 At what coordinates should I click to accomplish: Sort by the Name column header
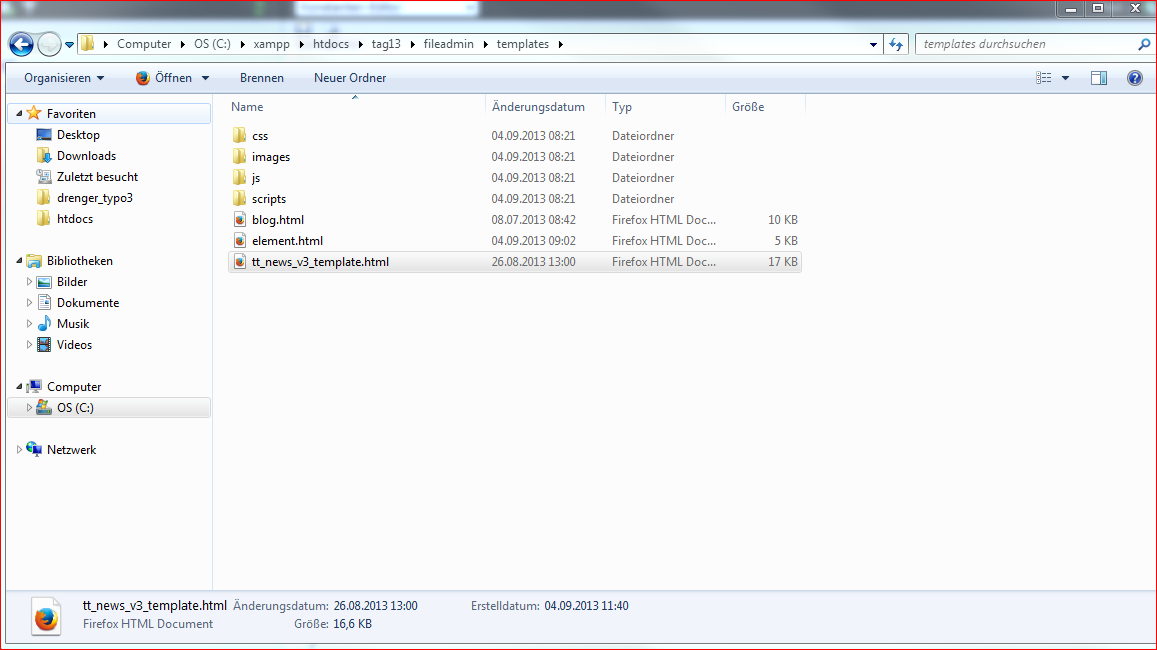point(356,107)
